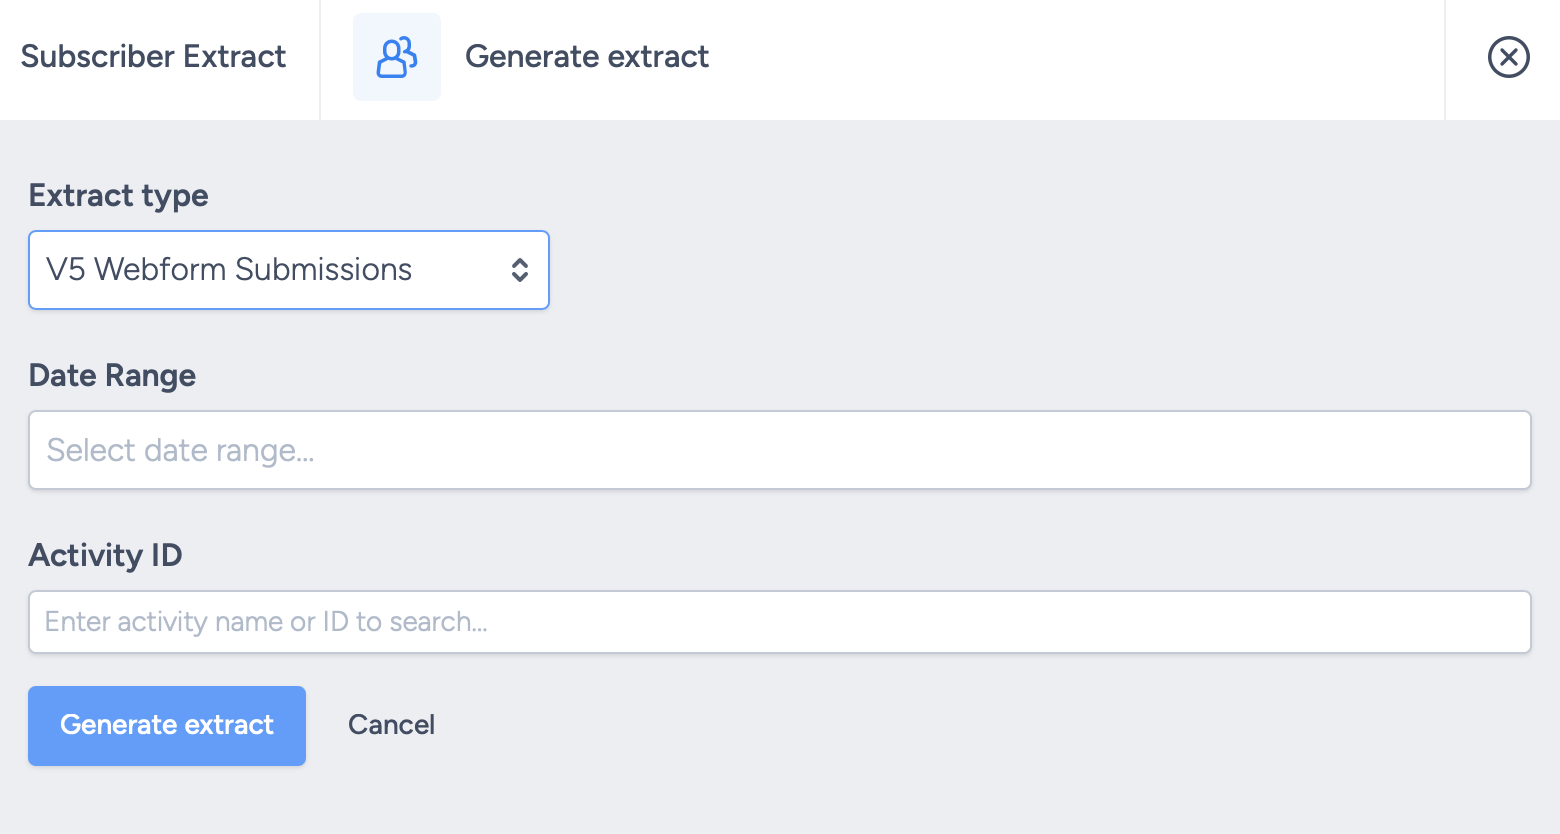Click 'Enter activity name or ID' placeholder
Viewport: 1560px width, 834px height.
click(x=266, y=622)
